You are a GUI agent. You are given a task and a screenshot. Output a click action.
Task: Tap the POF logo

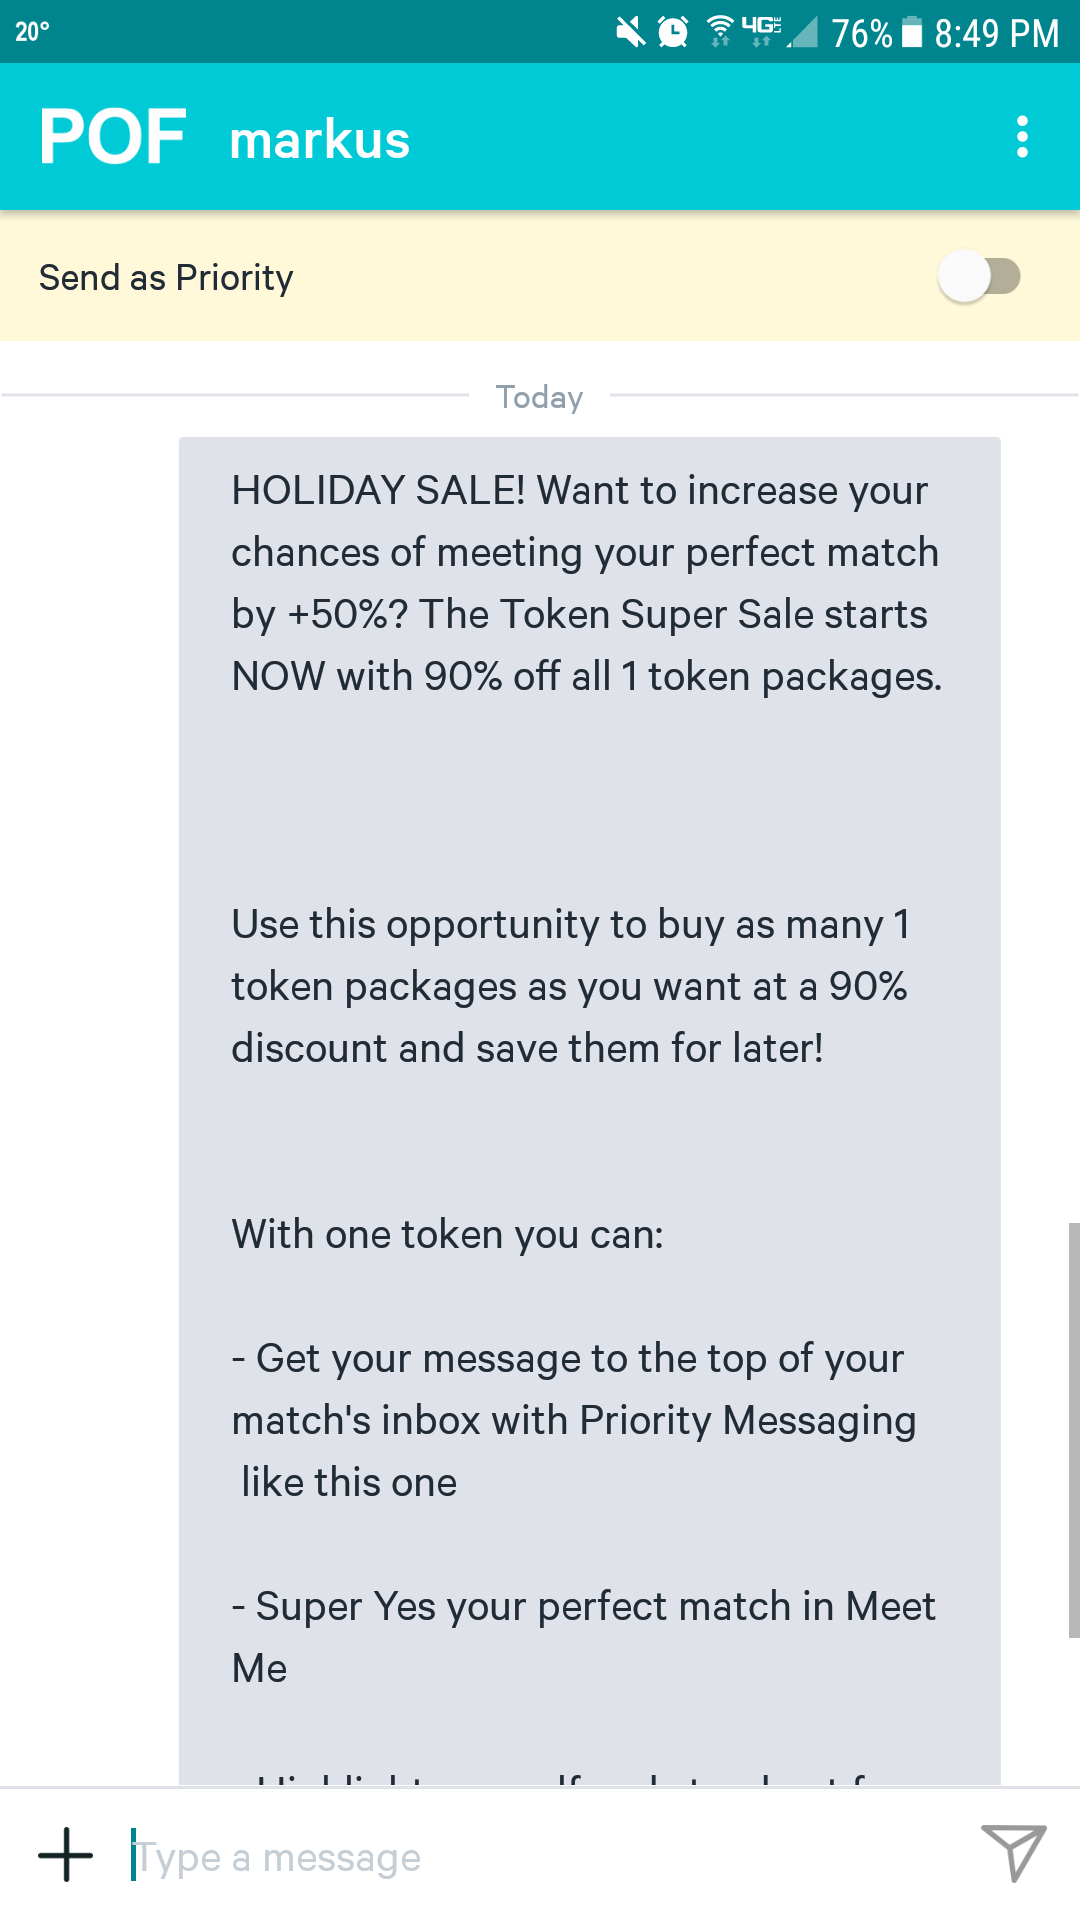pyautogui.click(x=112, y=137)
